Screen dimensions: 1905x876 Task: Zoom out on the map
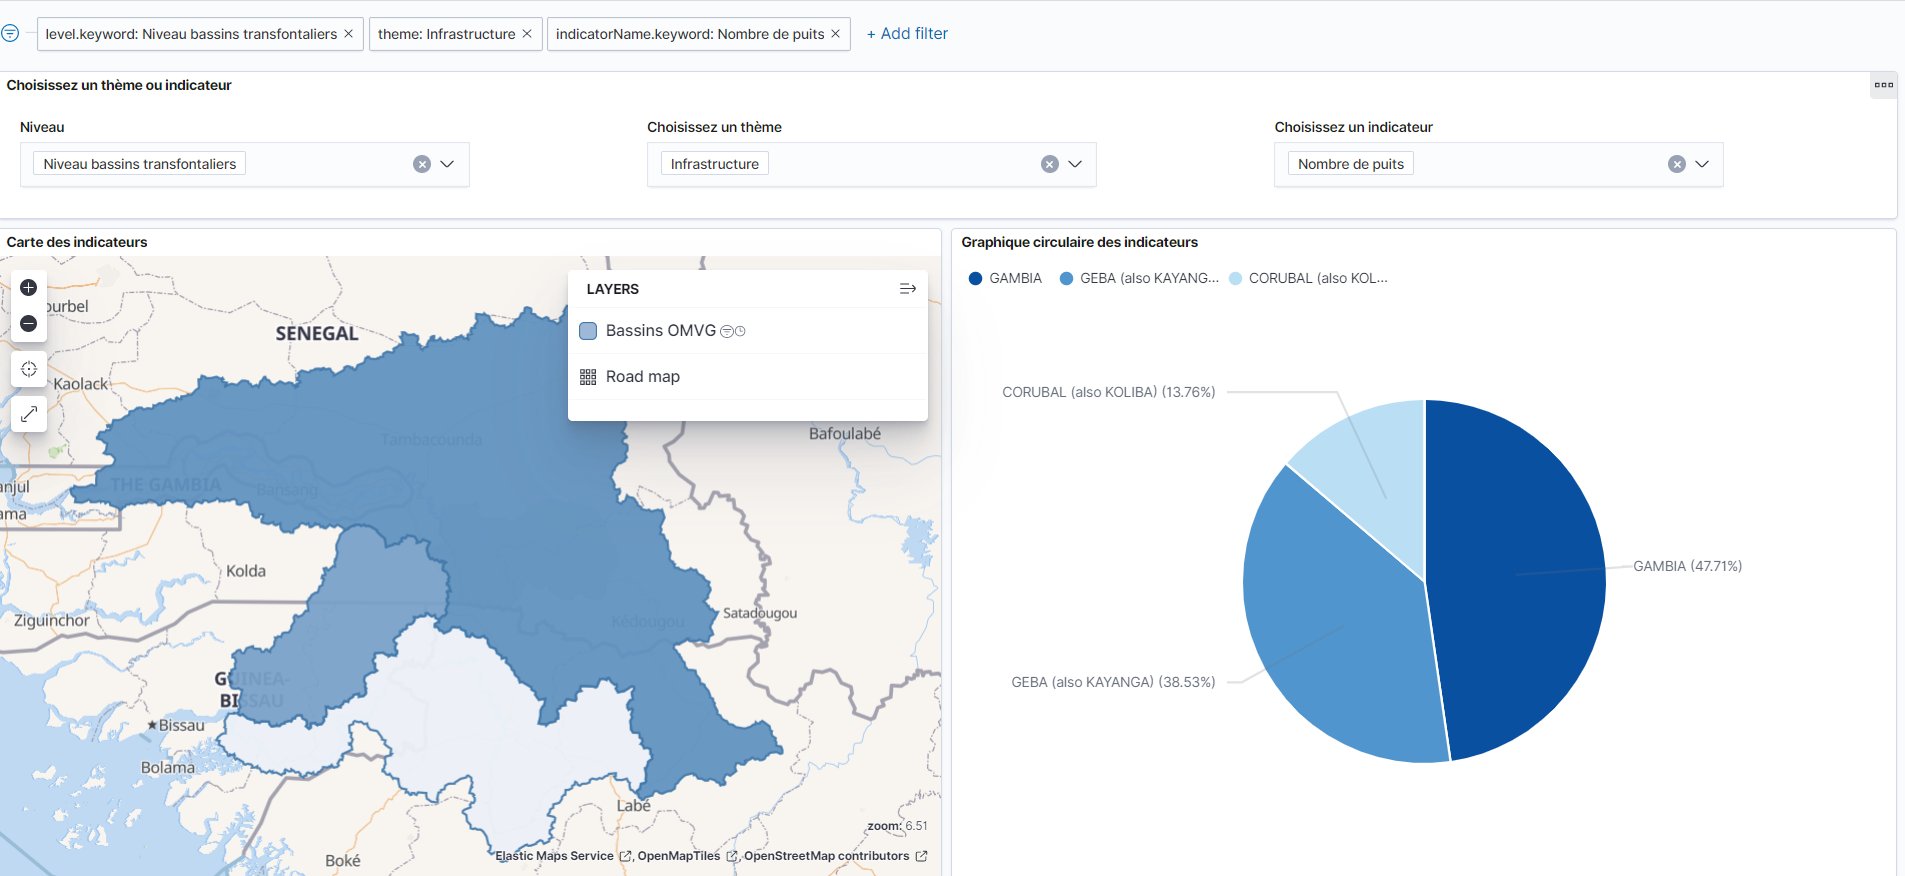pos(29,323)
